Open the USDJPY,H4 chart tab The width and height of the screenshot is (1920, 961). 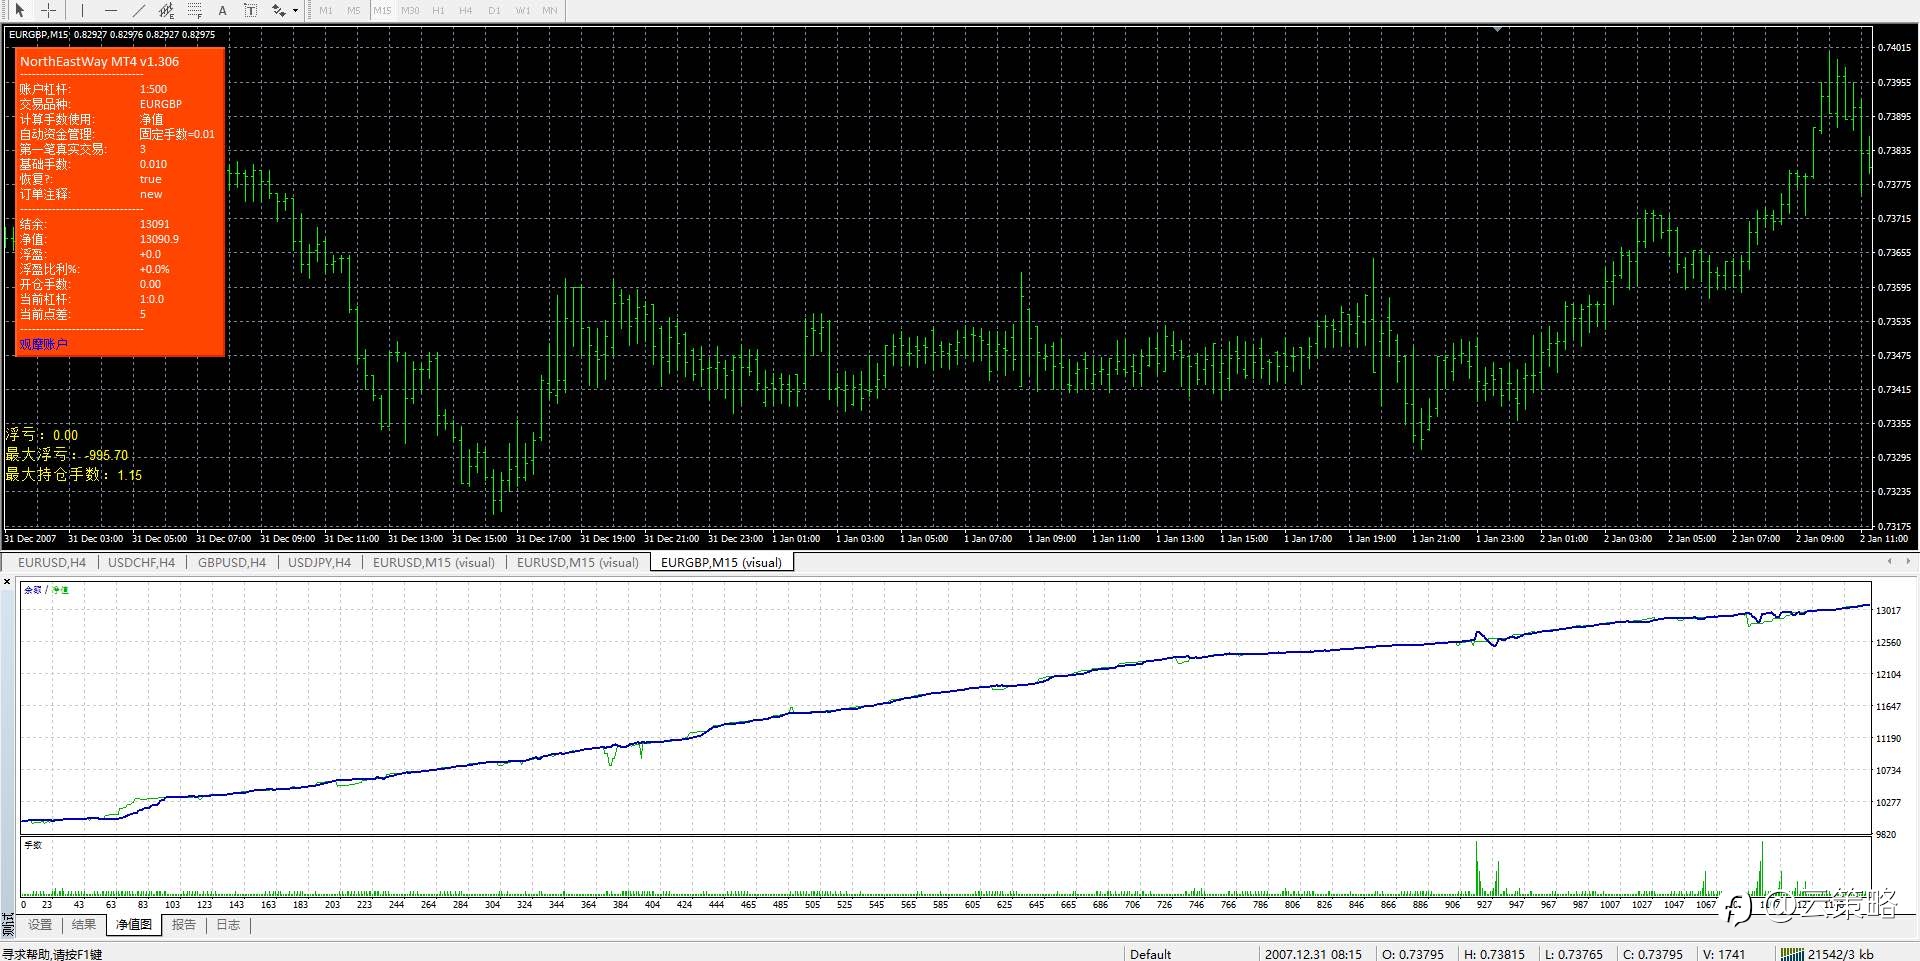[319, 562]
